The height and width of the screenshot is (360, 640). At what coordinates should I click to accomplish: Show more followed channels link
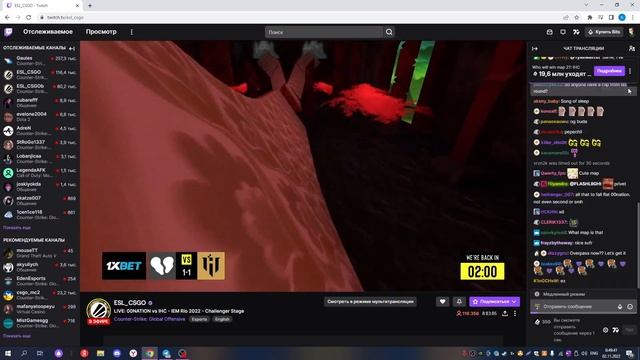click(17, 228)
